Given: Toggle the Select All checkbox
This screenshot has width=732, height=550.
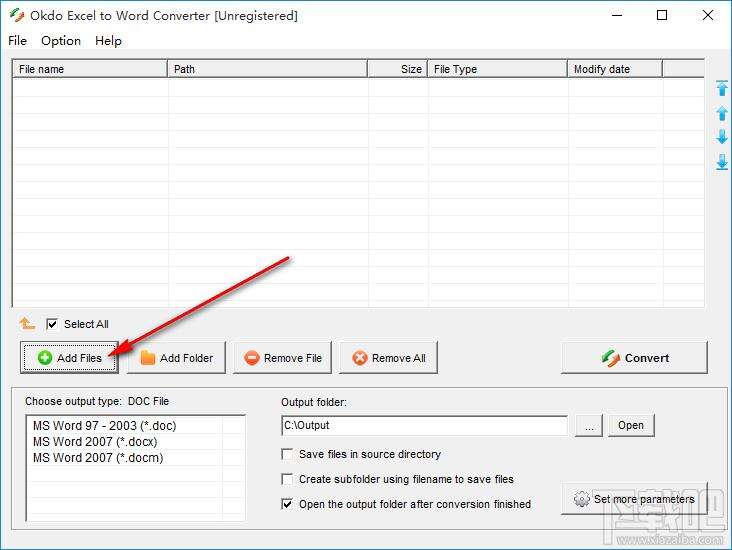Looking at the screenshot, I should 52,324.
